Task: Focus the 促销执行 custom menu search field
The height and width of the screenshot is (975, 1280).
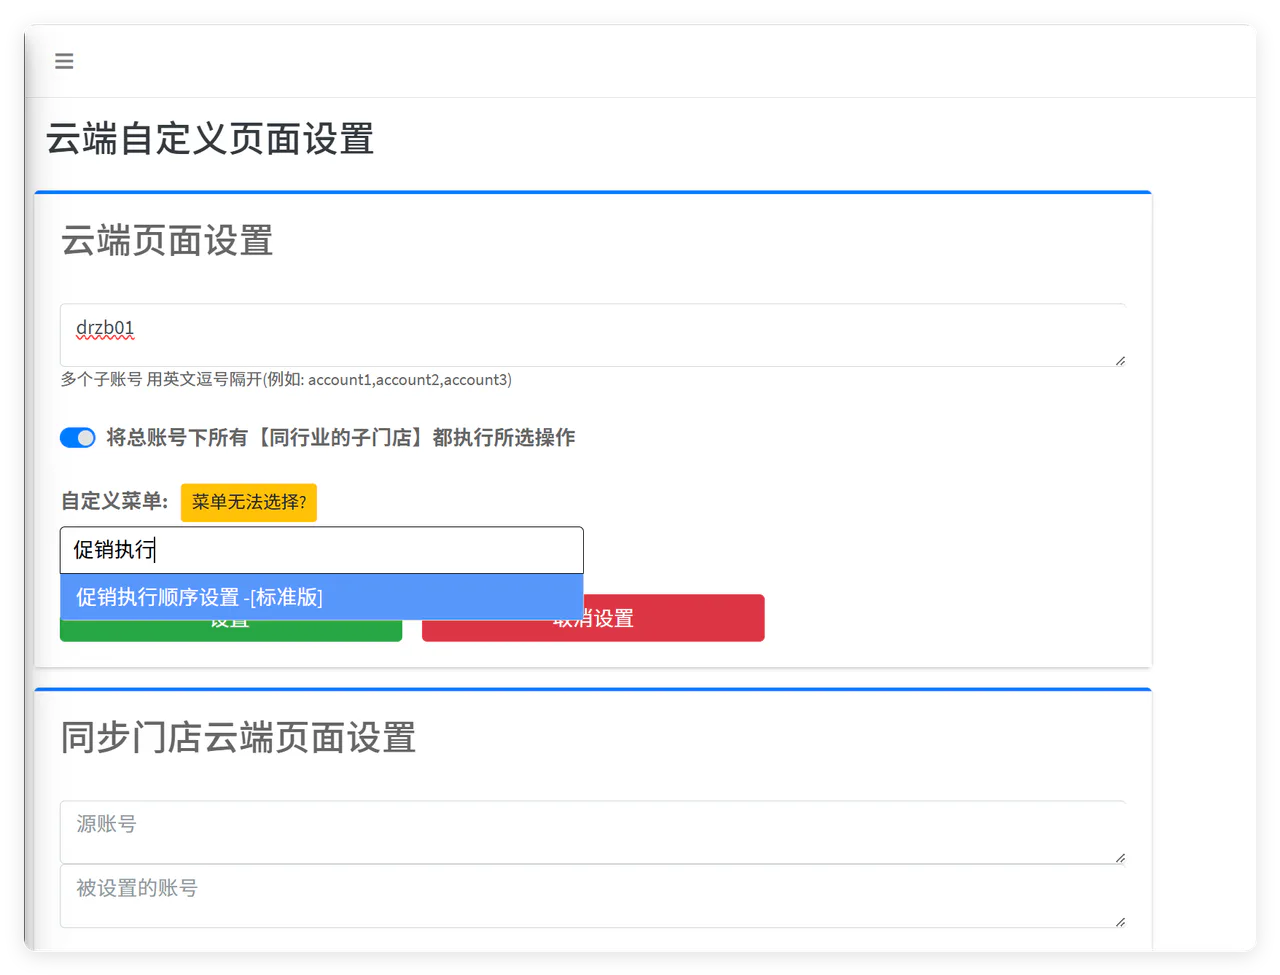Action: tap(322, 550)
